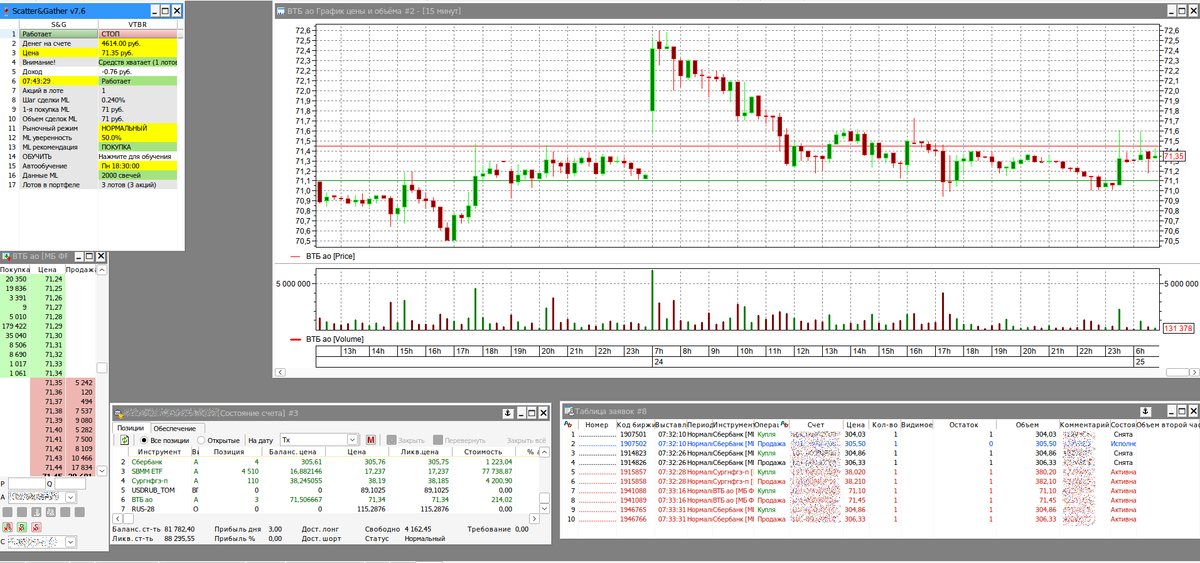The width and height of the screenshot is (1200, 563).
Task: Click 131 378 volume label on chart
Action: point(1180,328)
